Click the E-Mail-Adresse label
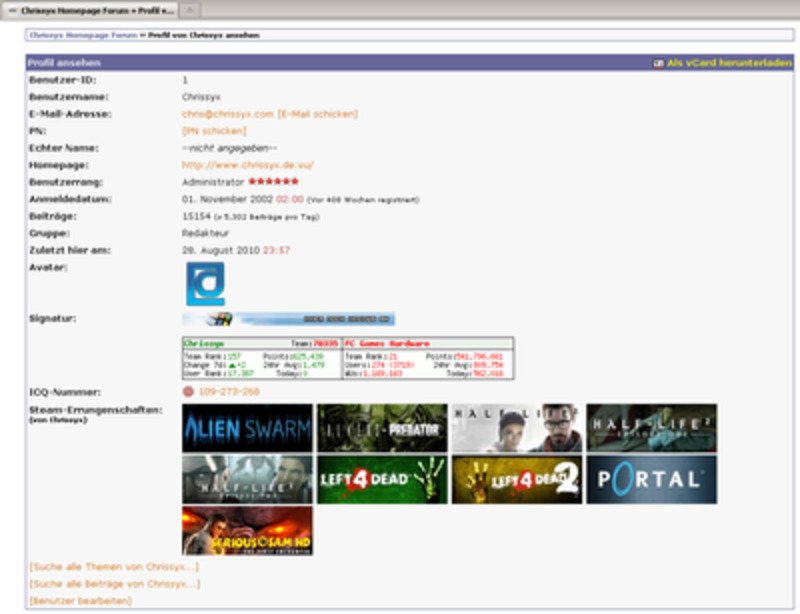800x614 pixels. (x=70, y=114)
